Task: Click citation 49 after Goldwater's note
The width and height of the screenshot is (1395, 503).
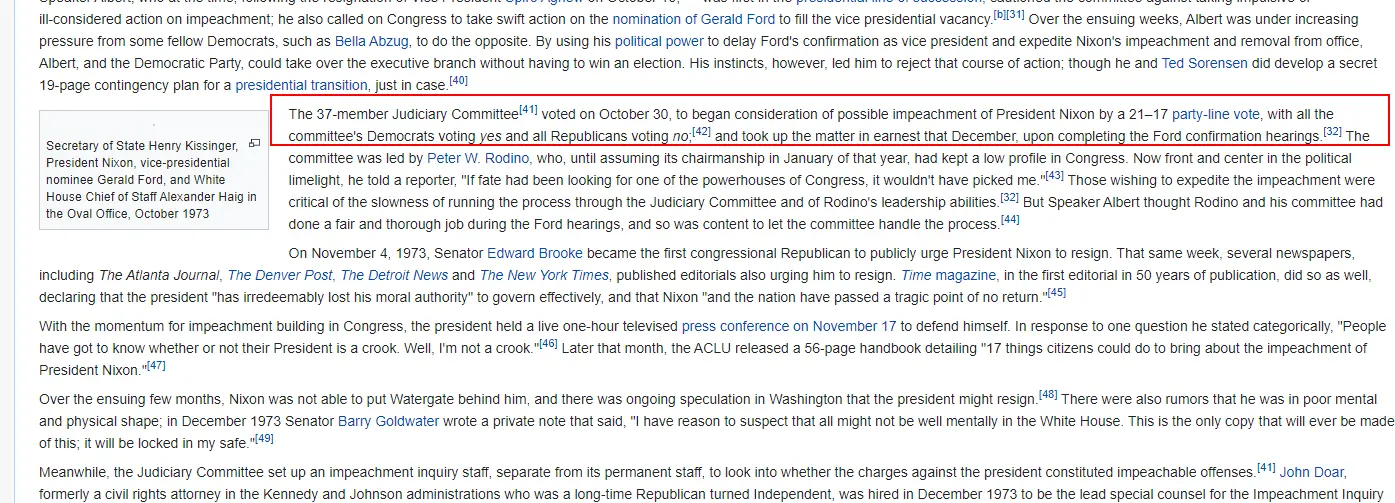Action: point(264,438)
